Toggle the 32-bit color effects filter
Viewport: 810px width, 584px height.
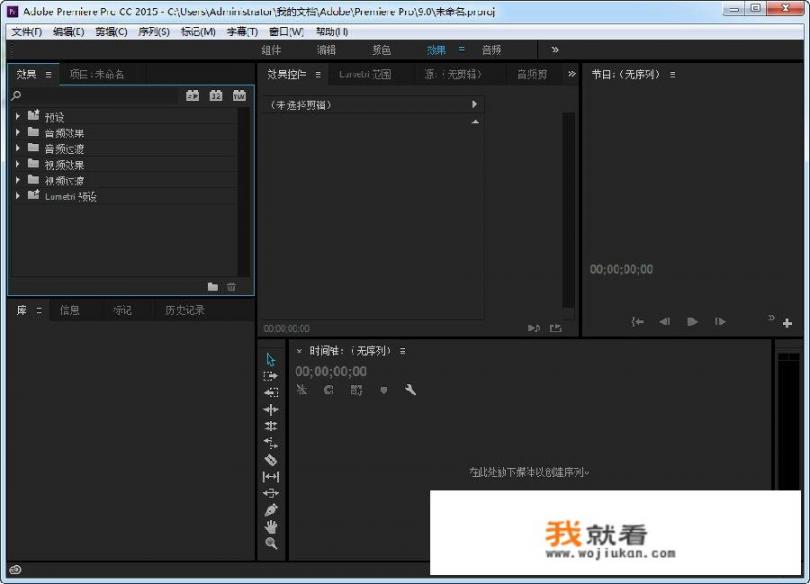click(x=216, y=96)
